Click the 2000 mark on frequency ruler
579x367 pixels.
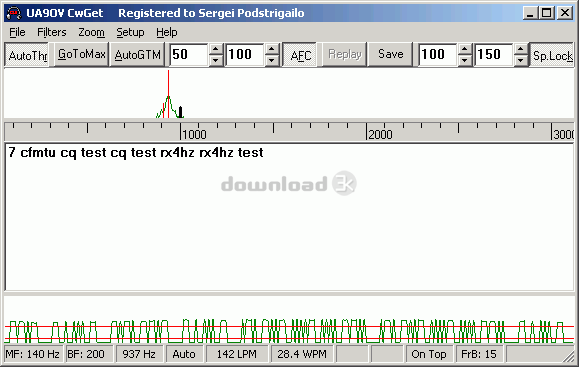pos(379,134)
